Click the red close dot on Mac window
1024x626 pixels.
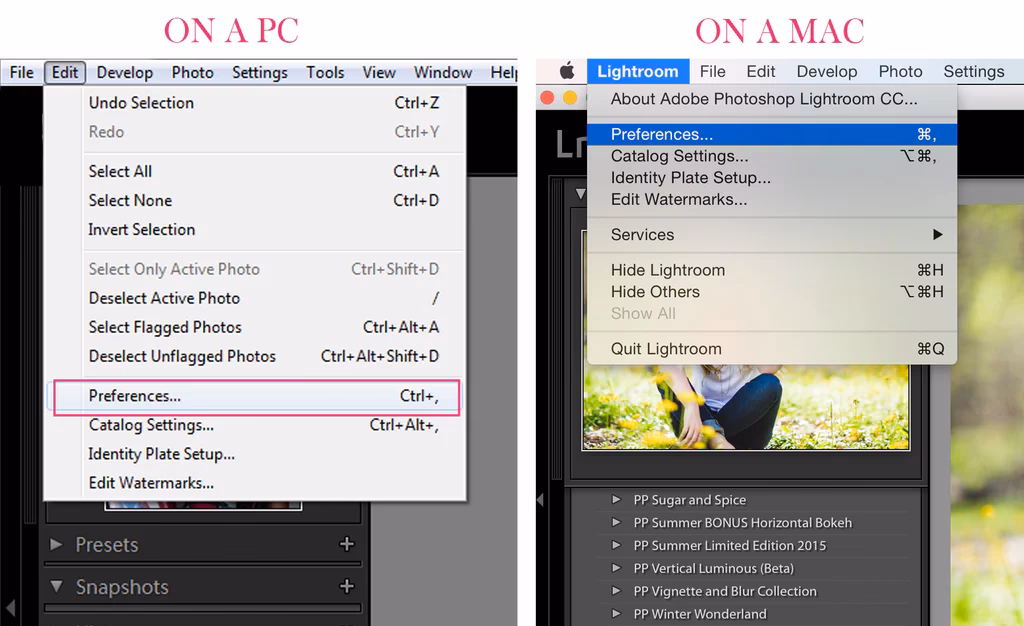(x=547, y=98)
